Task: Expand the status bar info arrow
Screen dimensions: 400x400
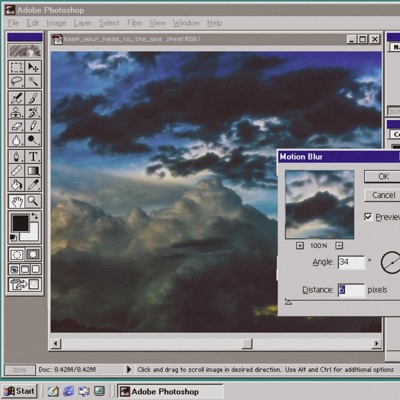Action: 129,369
